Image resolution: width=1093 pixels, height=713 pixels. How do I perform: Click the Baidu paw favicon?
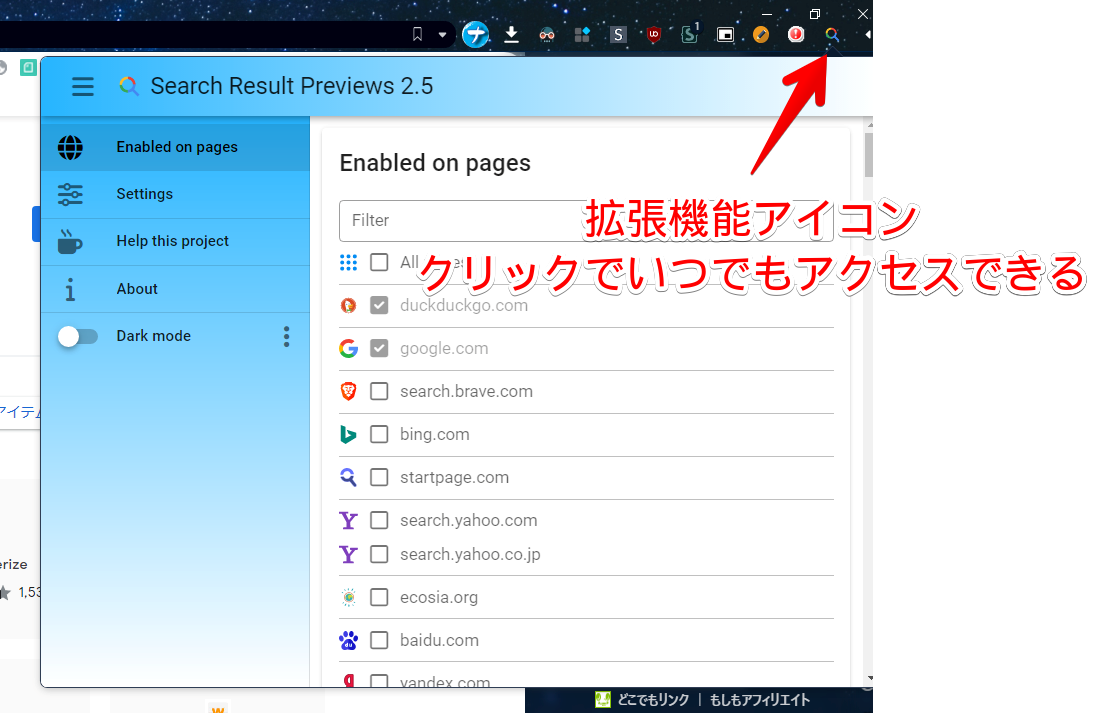pyautogui.click(x=349, y=641)
